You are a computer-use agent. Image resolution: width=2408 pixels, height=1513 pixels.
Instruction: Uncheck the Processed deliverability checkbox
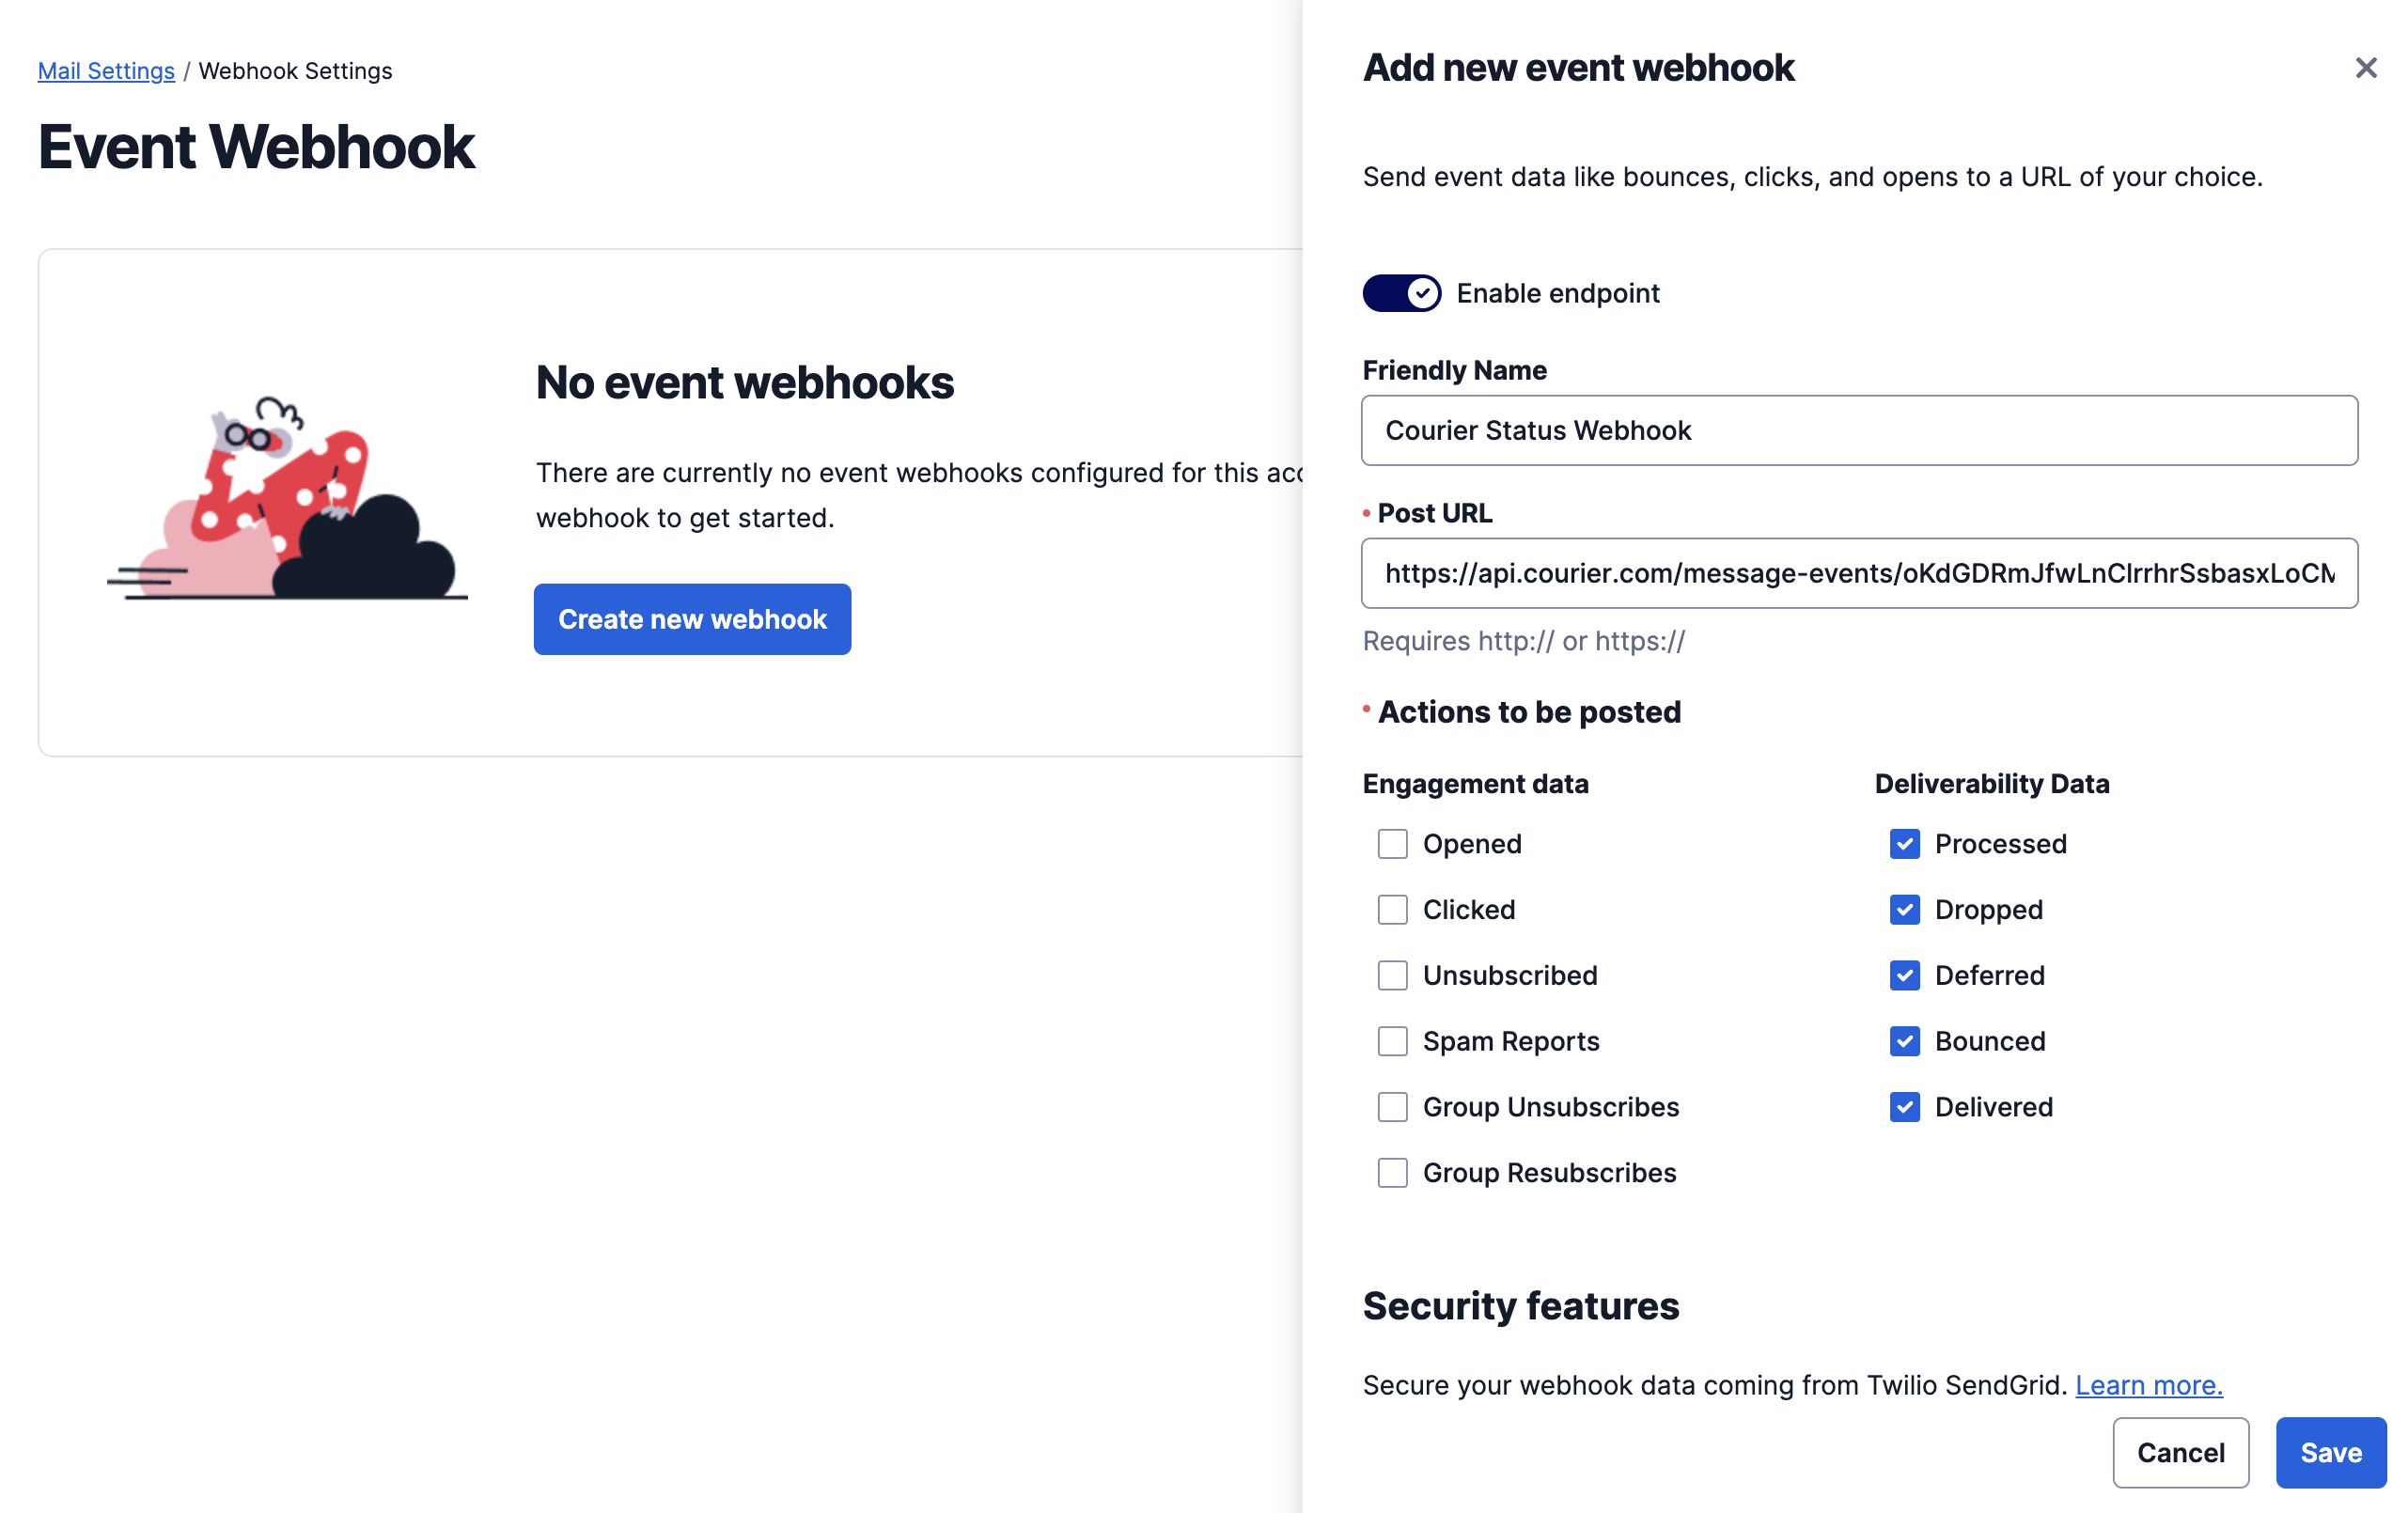pos(1904,844)
